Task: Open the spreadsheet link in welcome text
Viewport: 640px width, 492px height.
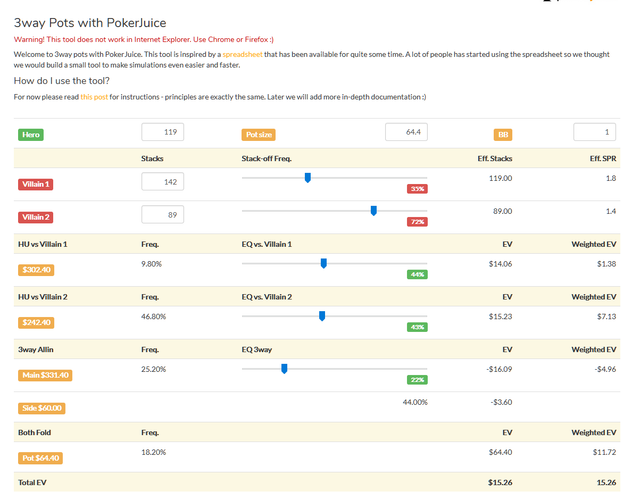Action: pos(242,54)
